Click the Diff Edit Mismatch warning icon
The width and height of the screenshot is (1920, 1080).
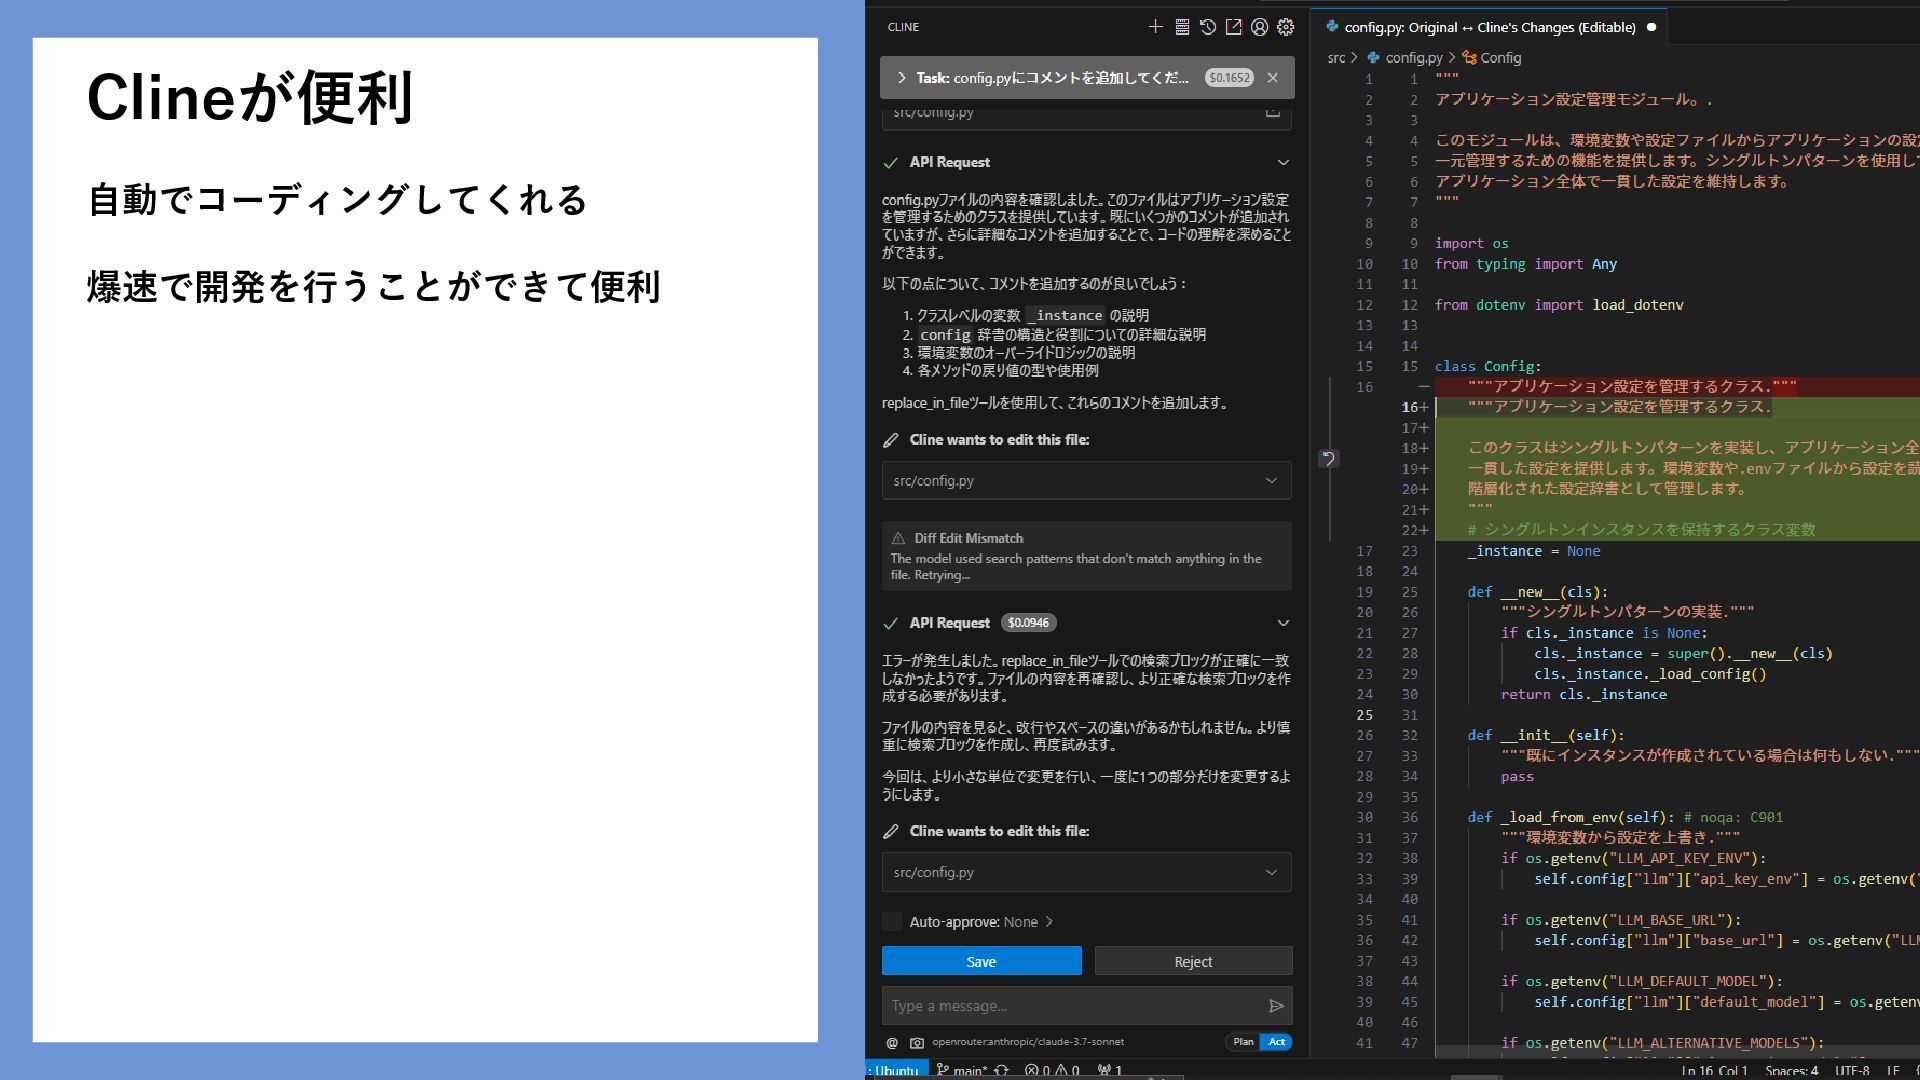898,538
